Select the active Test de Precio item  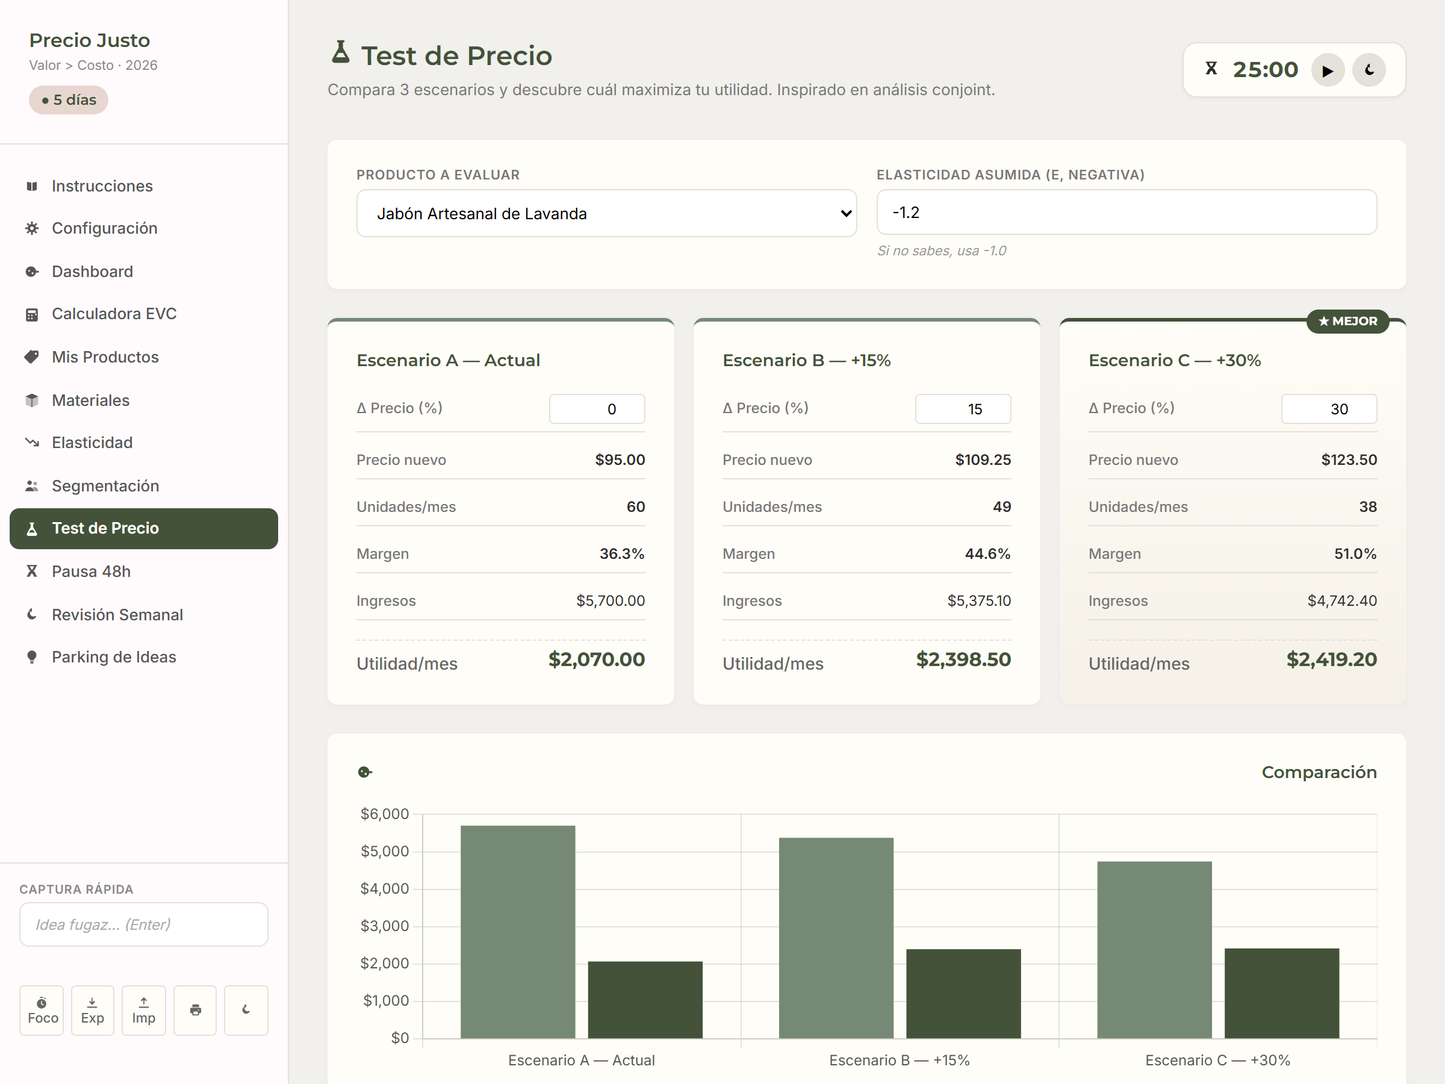[144, 529]
